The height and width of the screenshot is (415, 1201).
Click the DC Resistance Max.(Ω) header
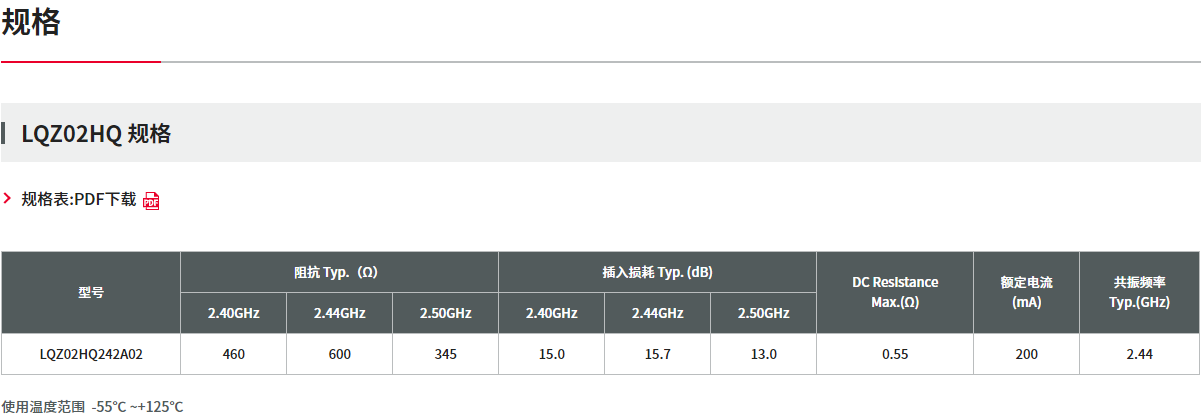(895, 293)
